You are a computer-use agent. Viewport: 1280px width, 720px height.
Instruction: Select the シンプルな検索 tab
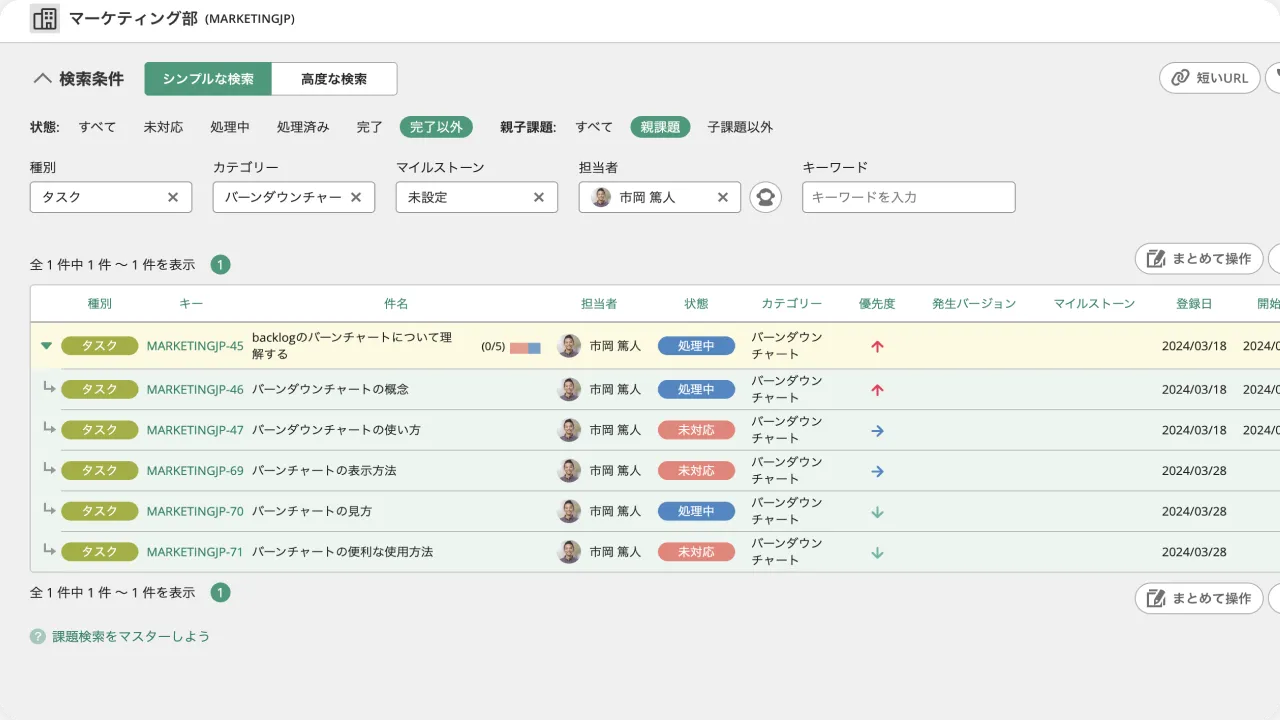click(208, 77)
